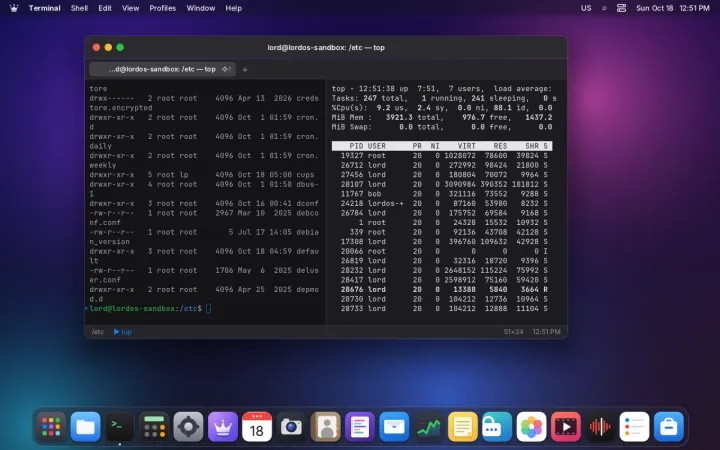This screenshot has width=720, height=450.
Task: Click the Tasks: 247 total line
Action: point(444,98)
